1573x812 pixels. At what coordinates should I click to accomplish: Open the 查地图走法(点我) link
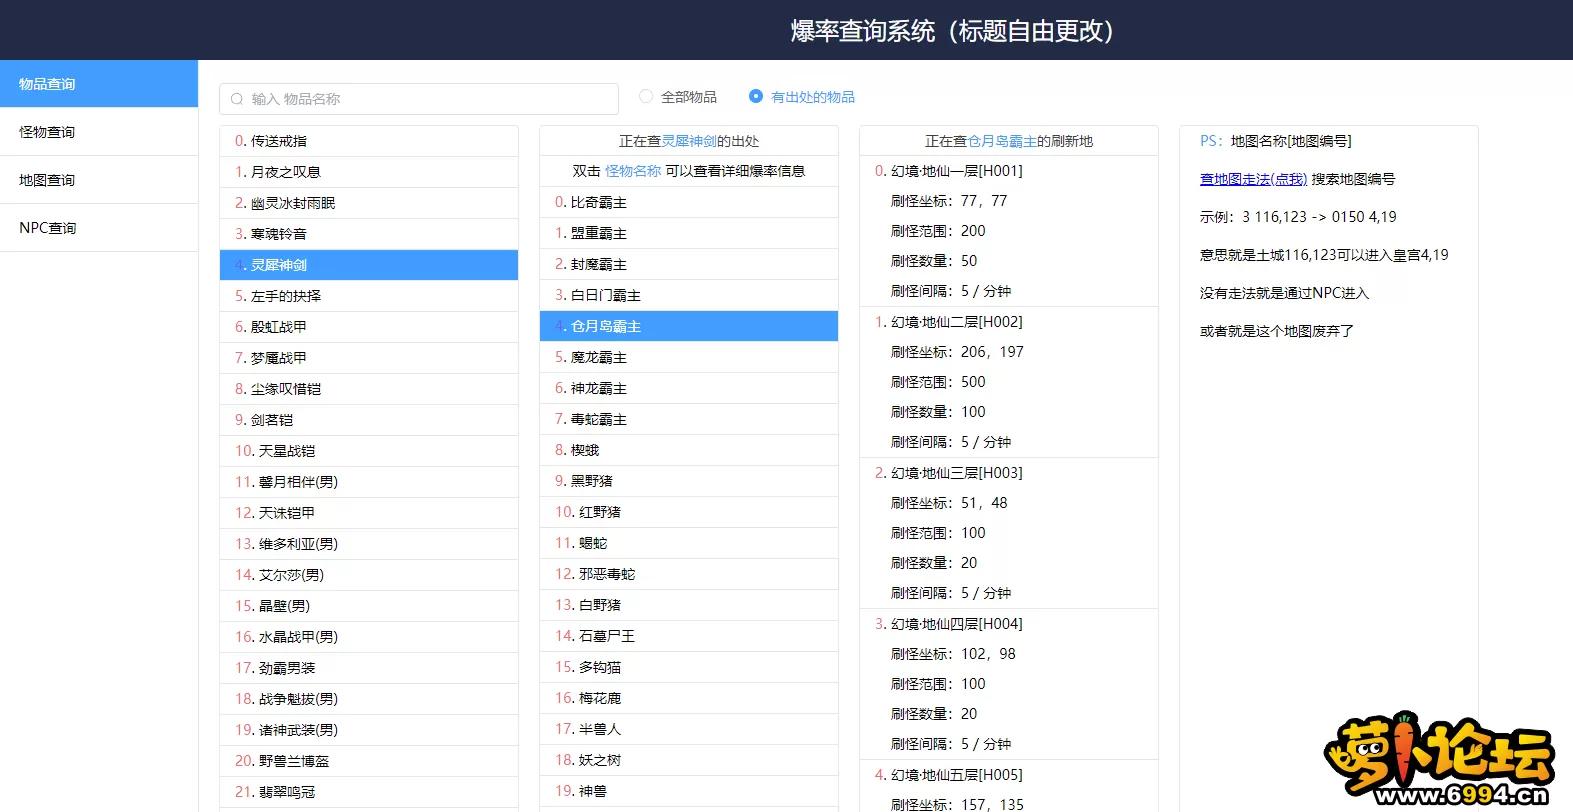coord(1253,179)
